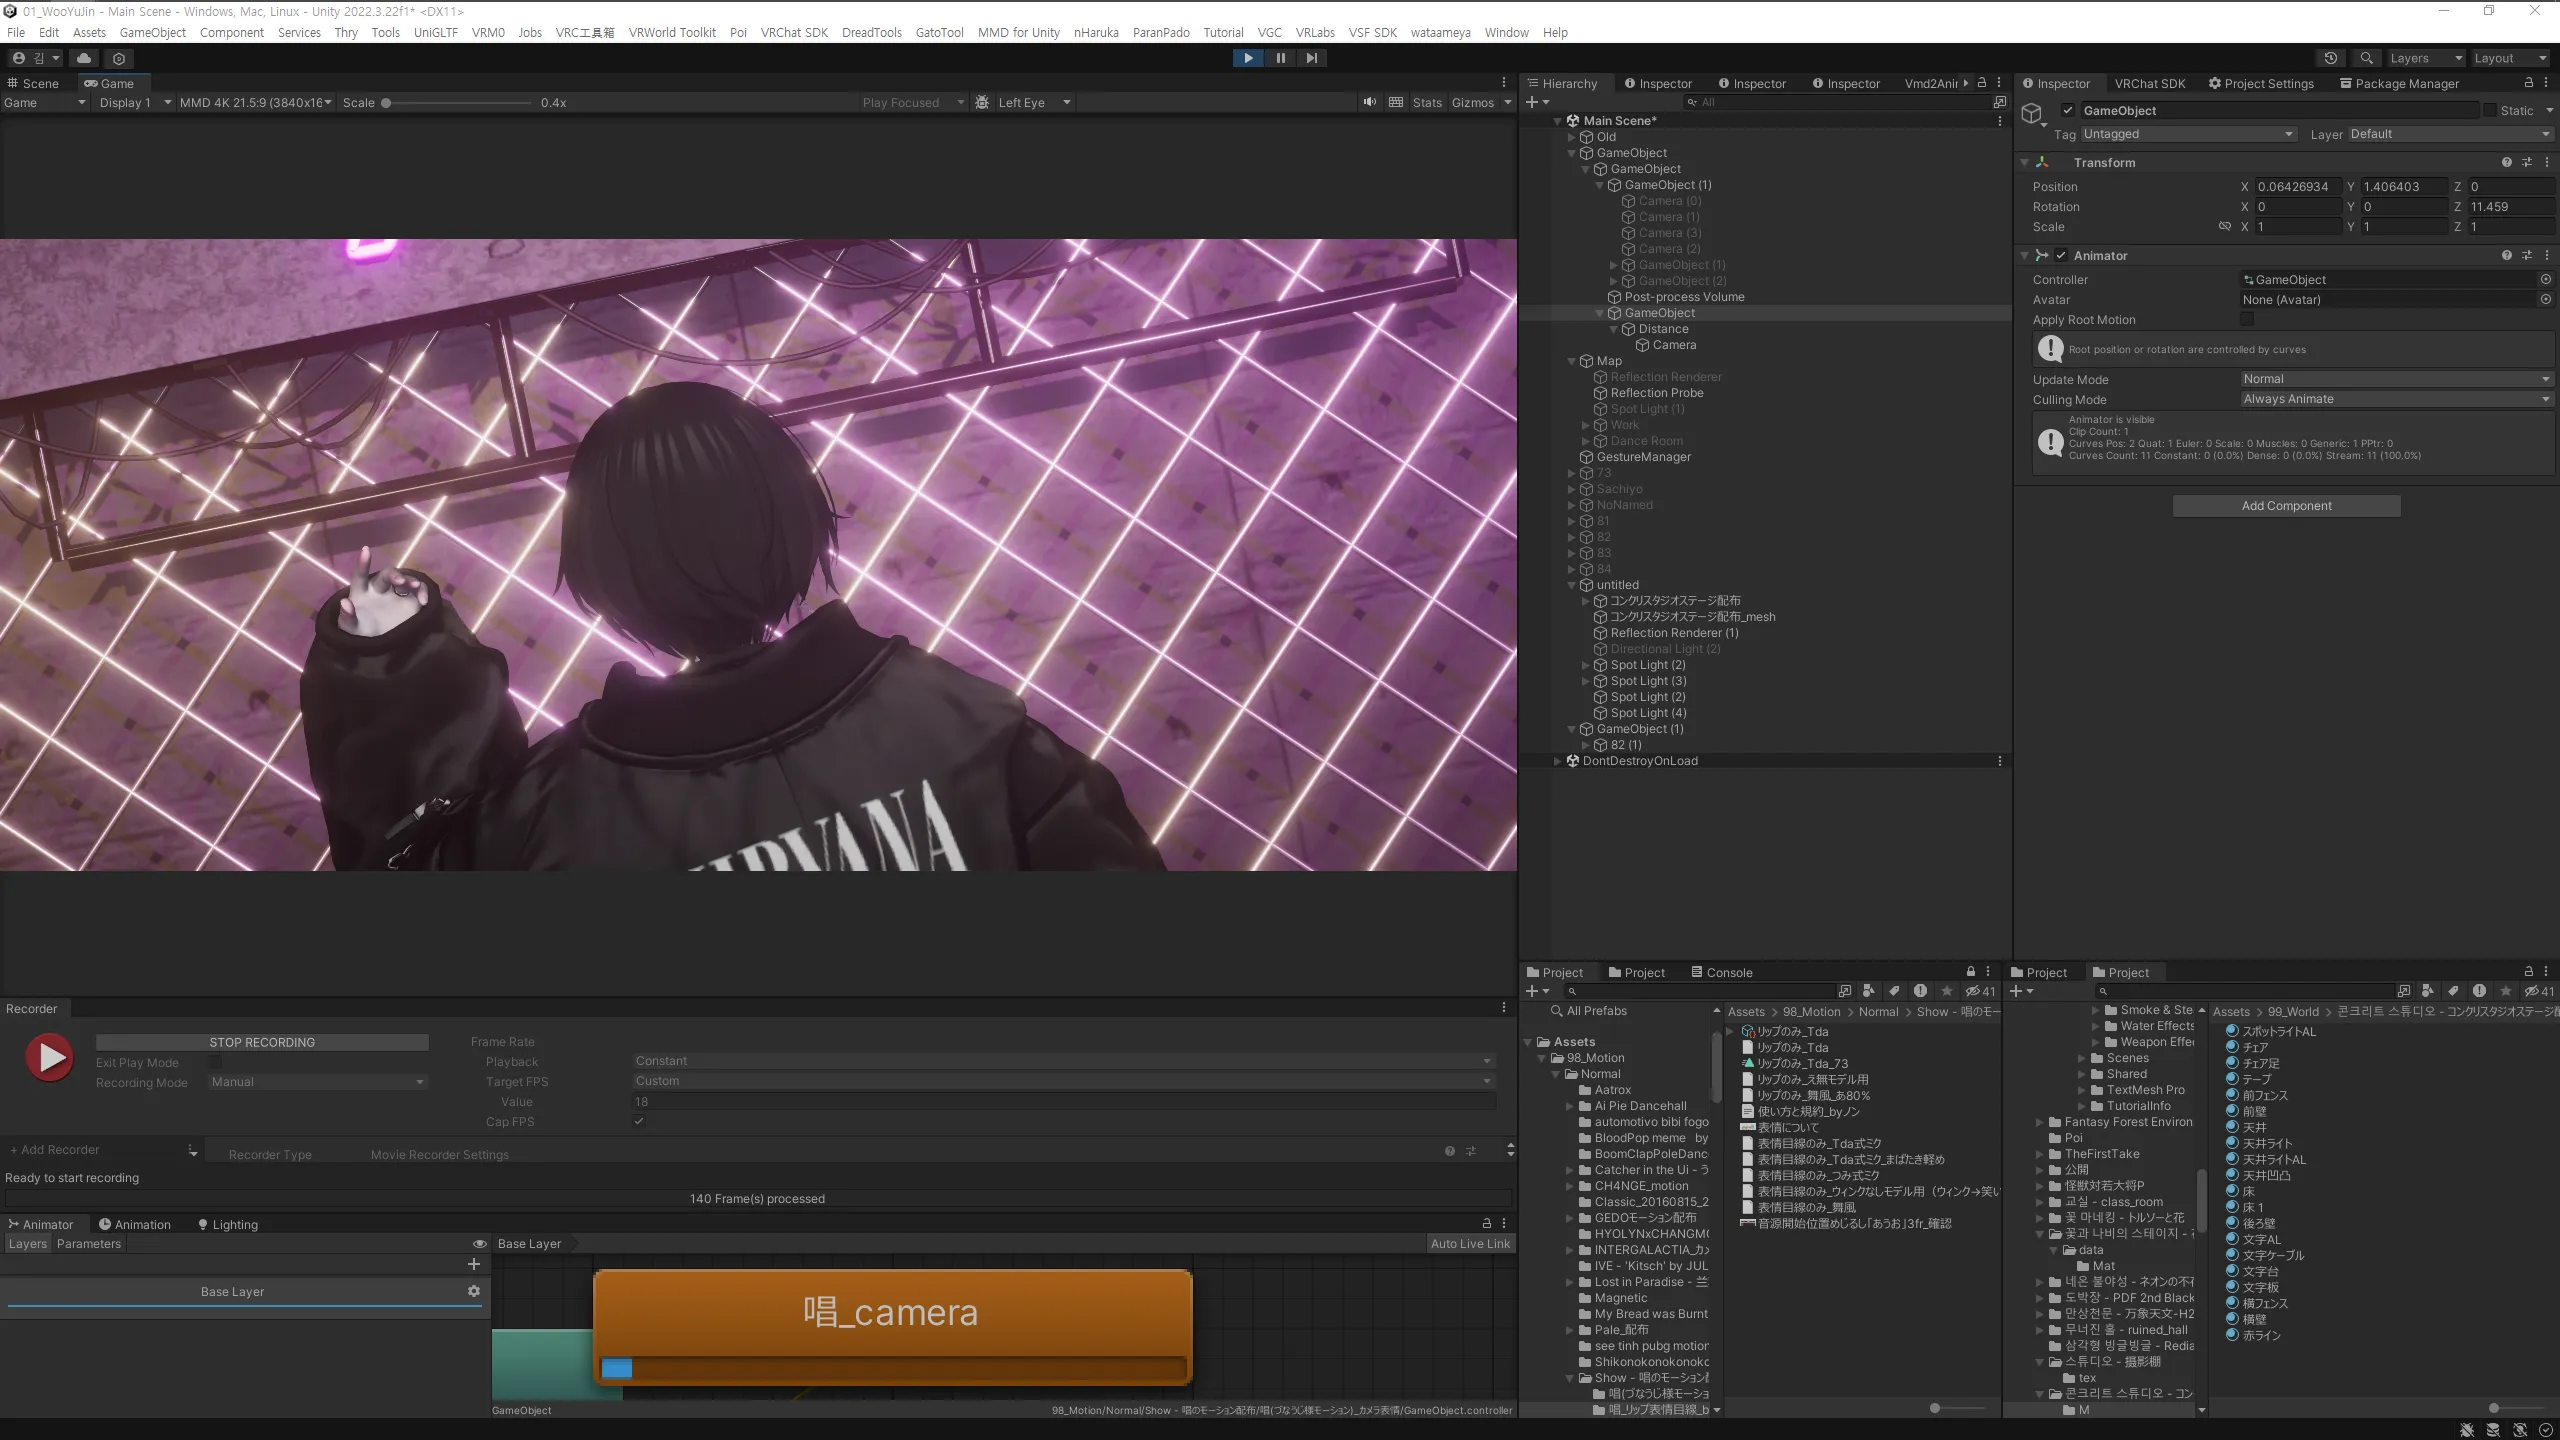The height and width of the screenshot is (1440, 2560).
Task: Click the Base Layer breadcrumb in Animator
Action: pyautogui.click(x=529, y=1244)
